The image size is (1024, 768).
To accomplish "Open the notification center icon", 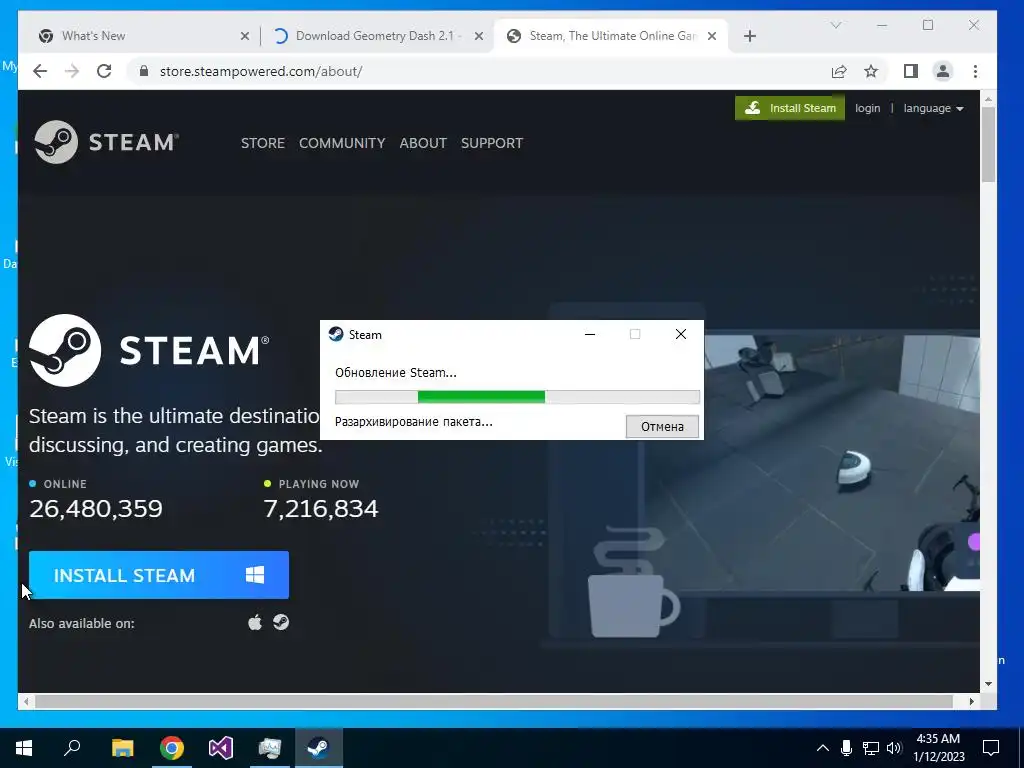I will click(991, 748).
